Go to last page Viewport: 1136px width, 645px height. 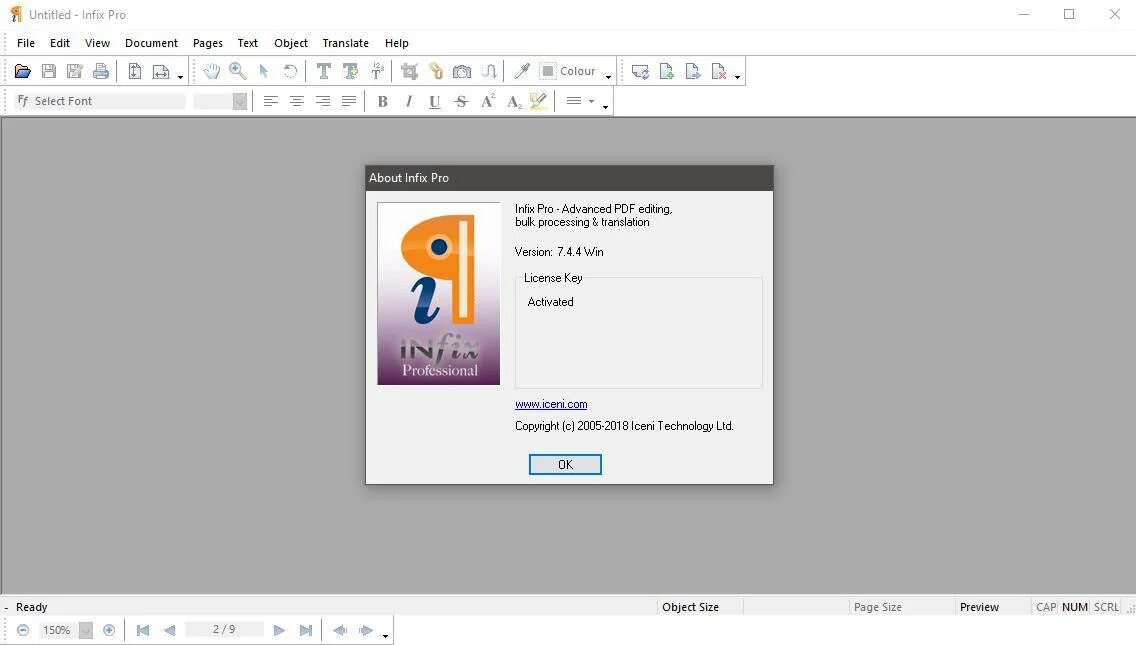(x=306, y=631)
